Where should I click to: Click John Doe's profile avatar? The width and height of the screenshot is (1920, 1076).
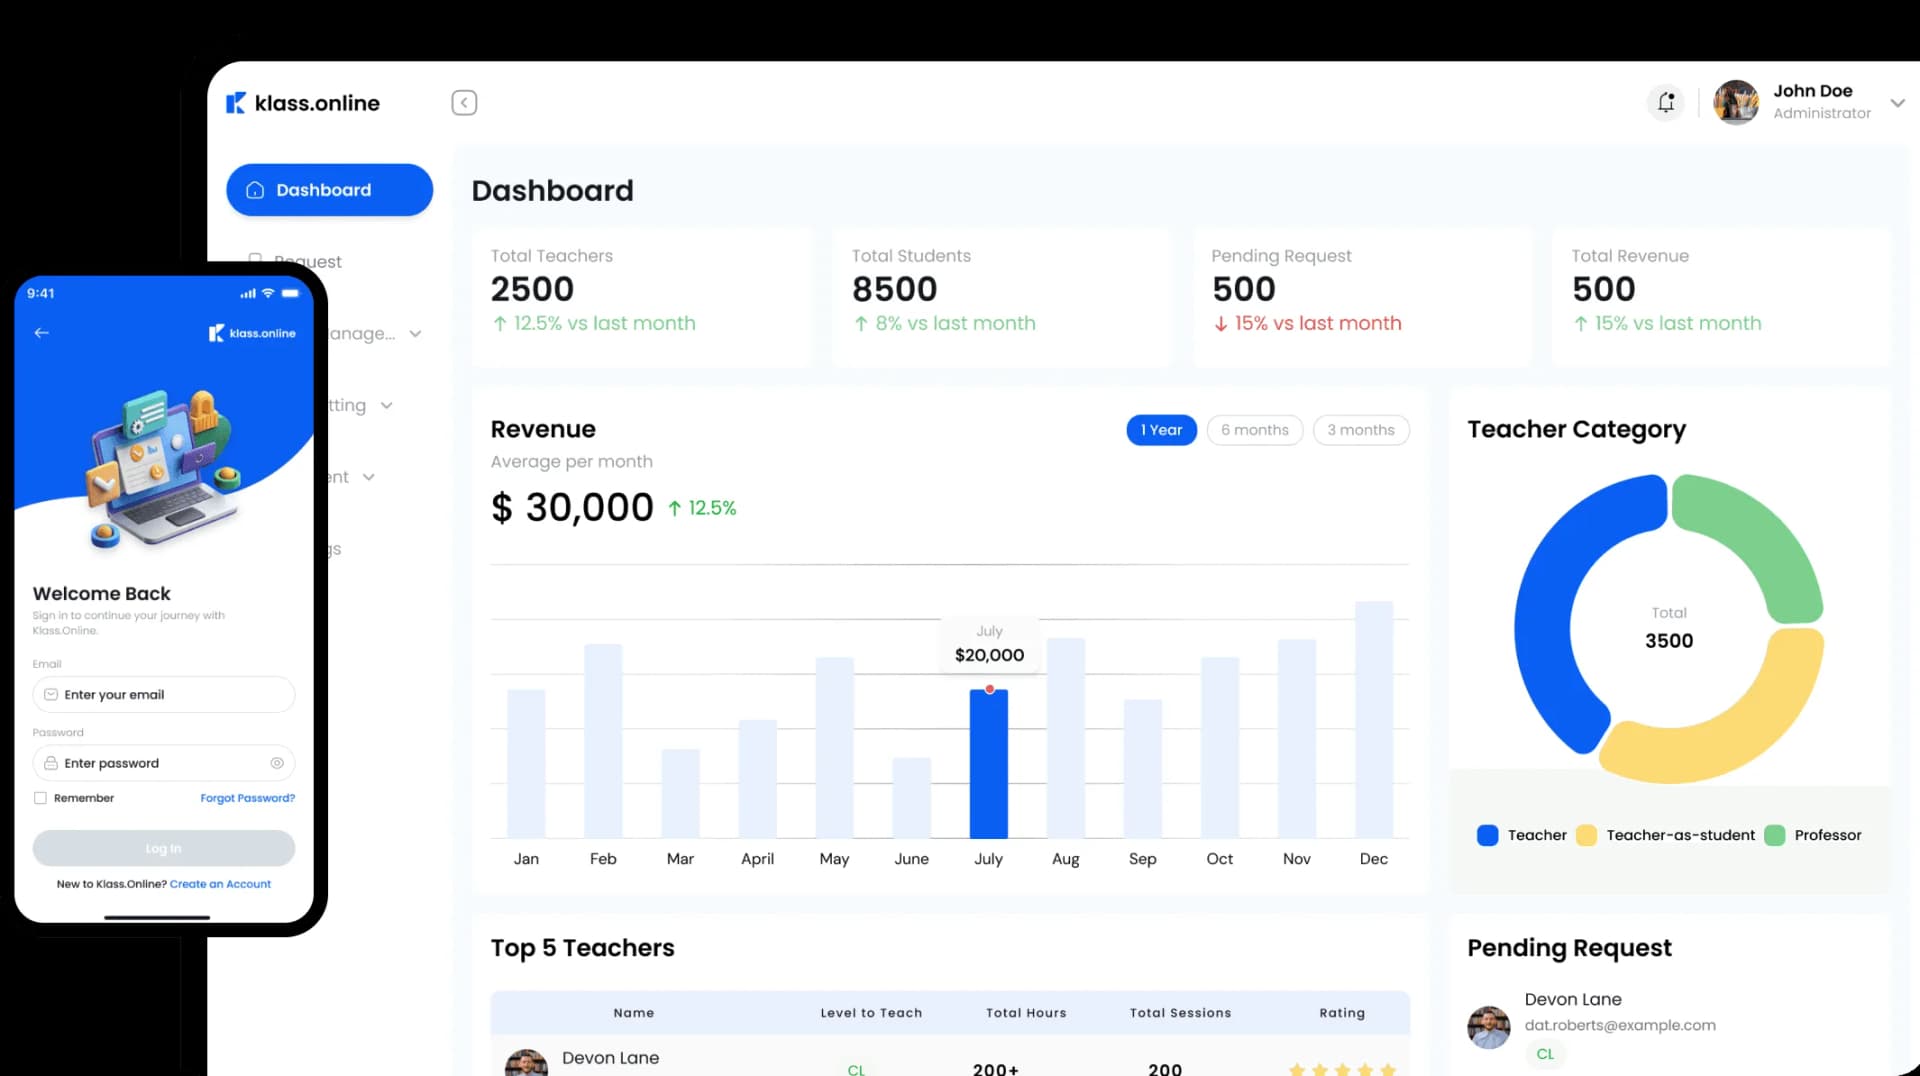[x=1736, y=102]
